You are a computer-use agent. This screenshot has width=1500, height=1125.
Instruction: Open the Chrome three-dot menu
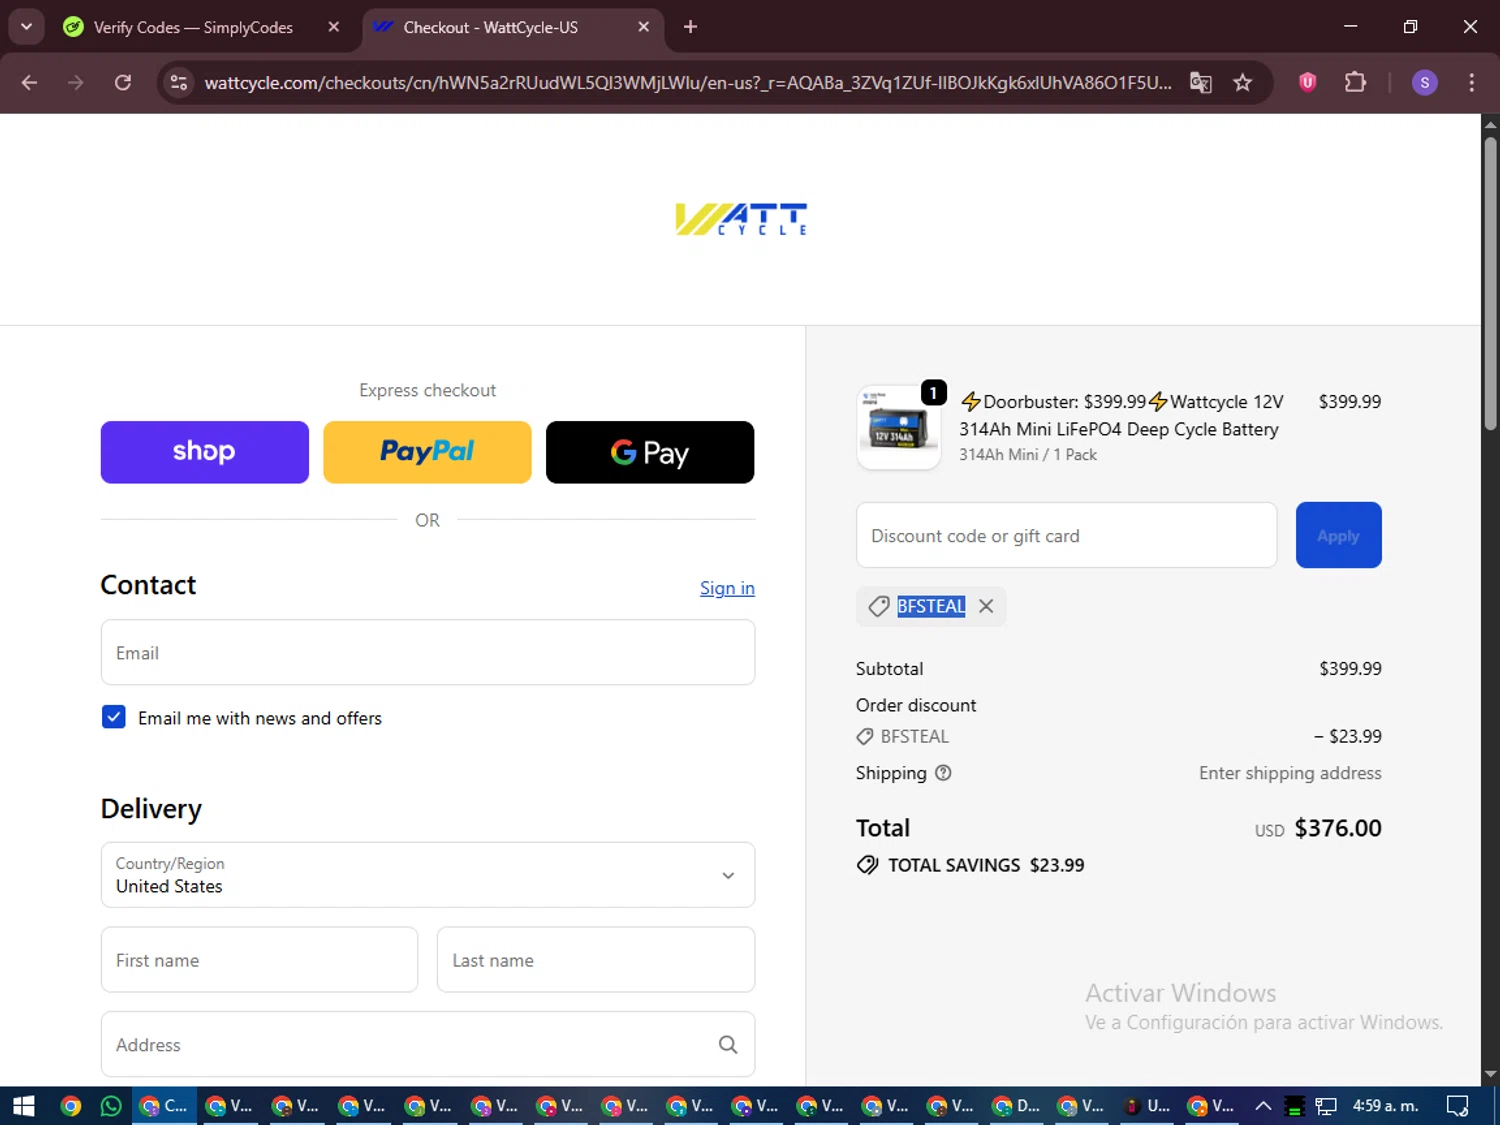pyautogui.click(x=1471, y=83)
